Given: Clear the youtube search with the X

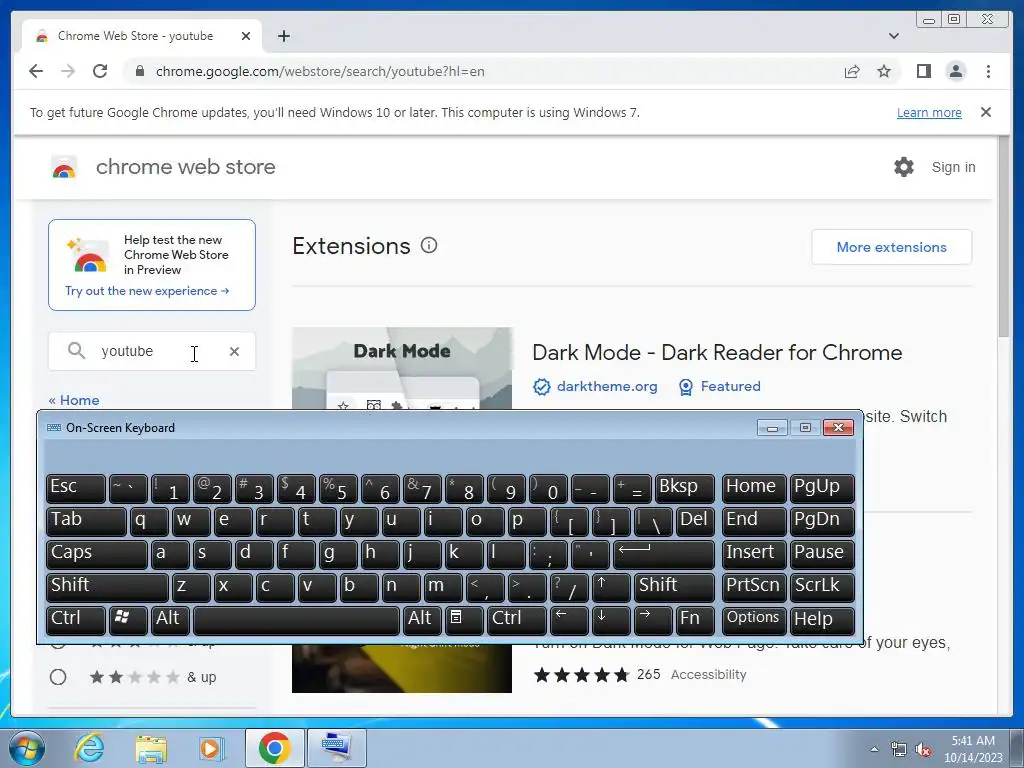Looking at the screenshot, I should click(x=234, y=351).
